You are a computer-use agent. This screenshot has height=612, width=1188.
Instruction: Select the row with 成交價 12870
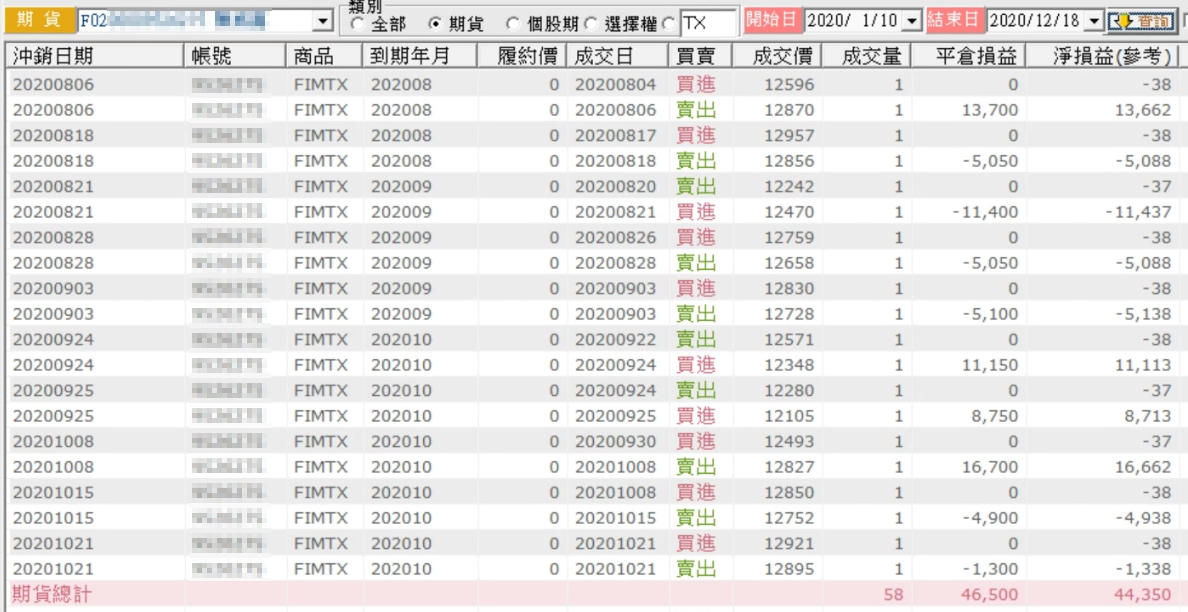tap(592, 110)
